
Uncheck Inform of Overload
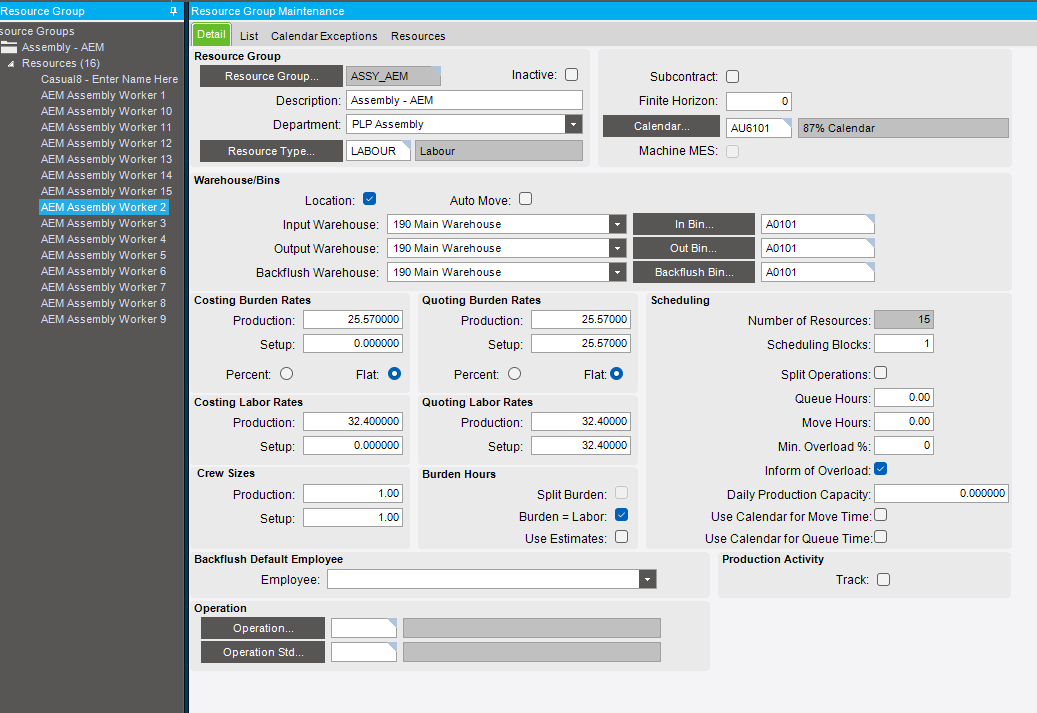[880, 469]
